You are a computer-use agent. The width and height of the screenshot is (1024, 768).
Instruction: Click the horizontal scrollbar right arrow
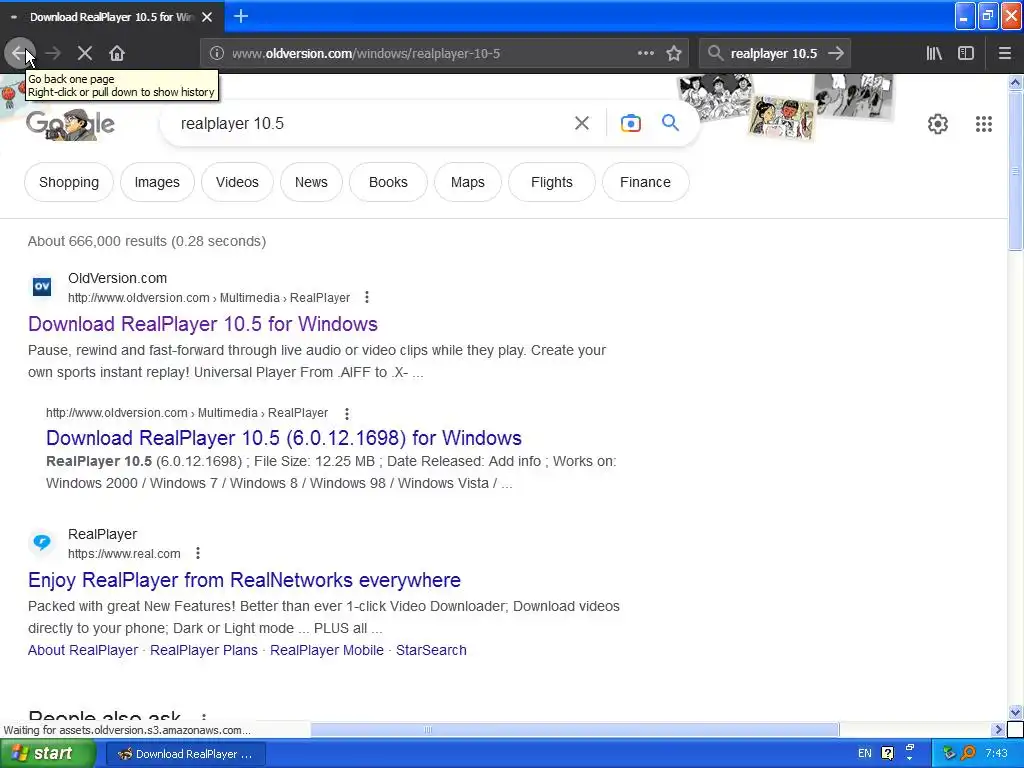pos(998,729)
